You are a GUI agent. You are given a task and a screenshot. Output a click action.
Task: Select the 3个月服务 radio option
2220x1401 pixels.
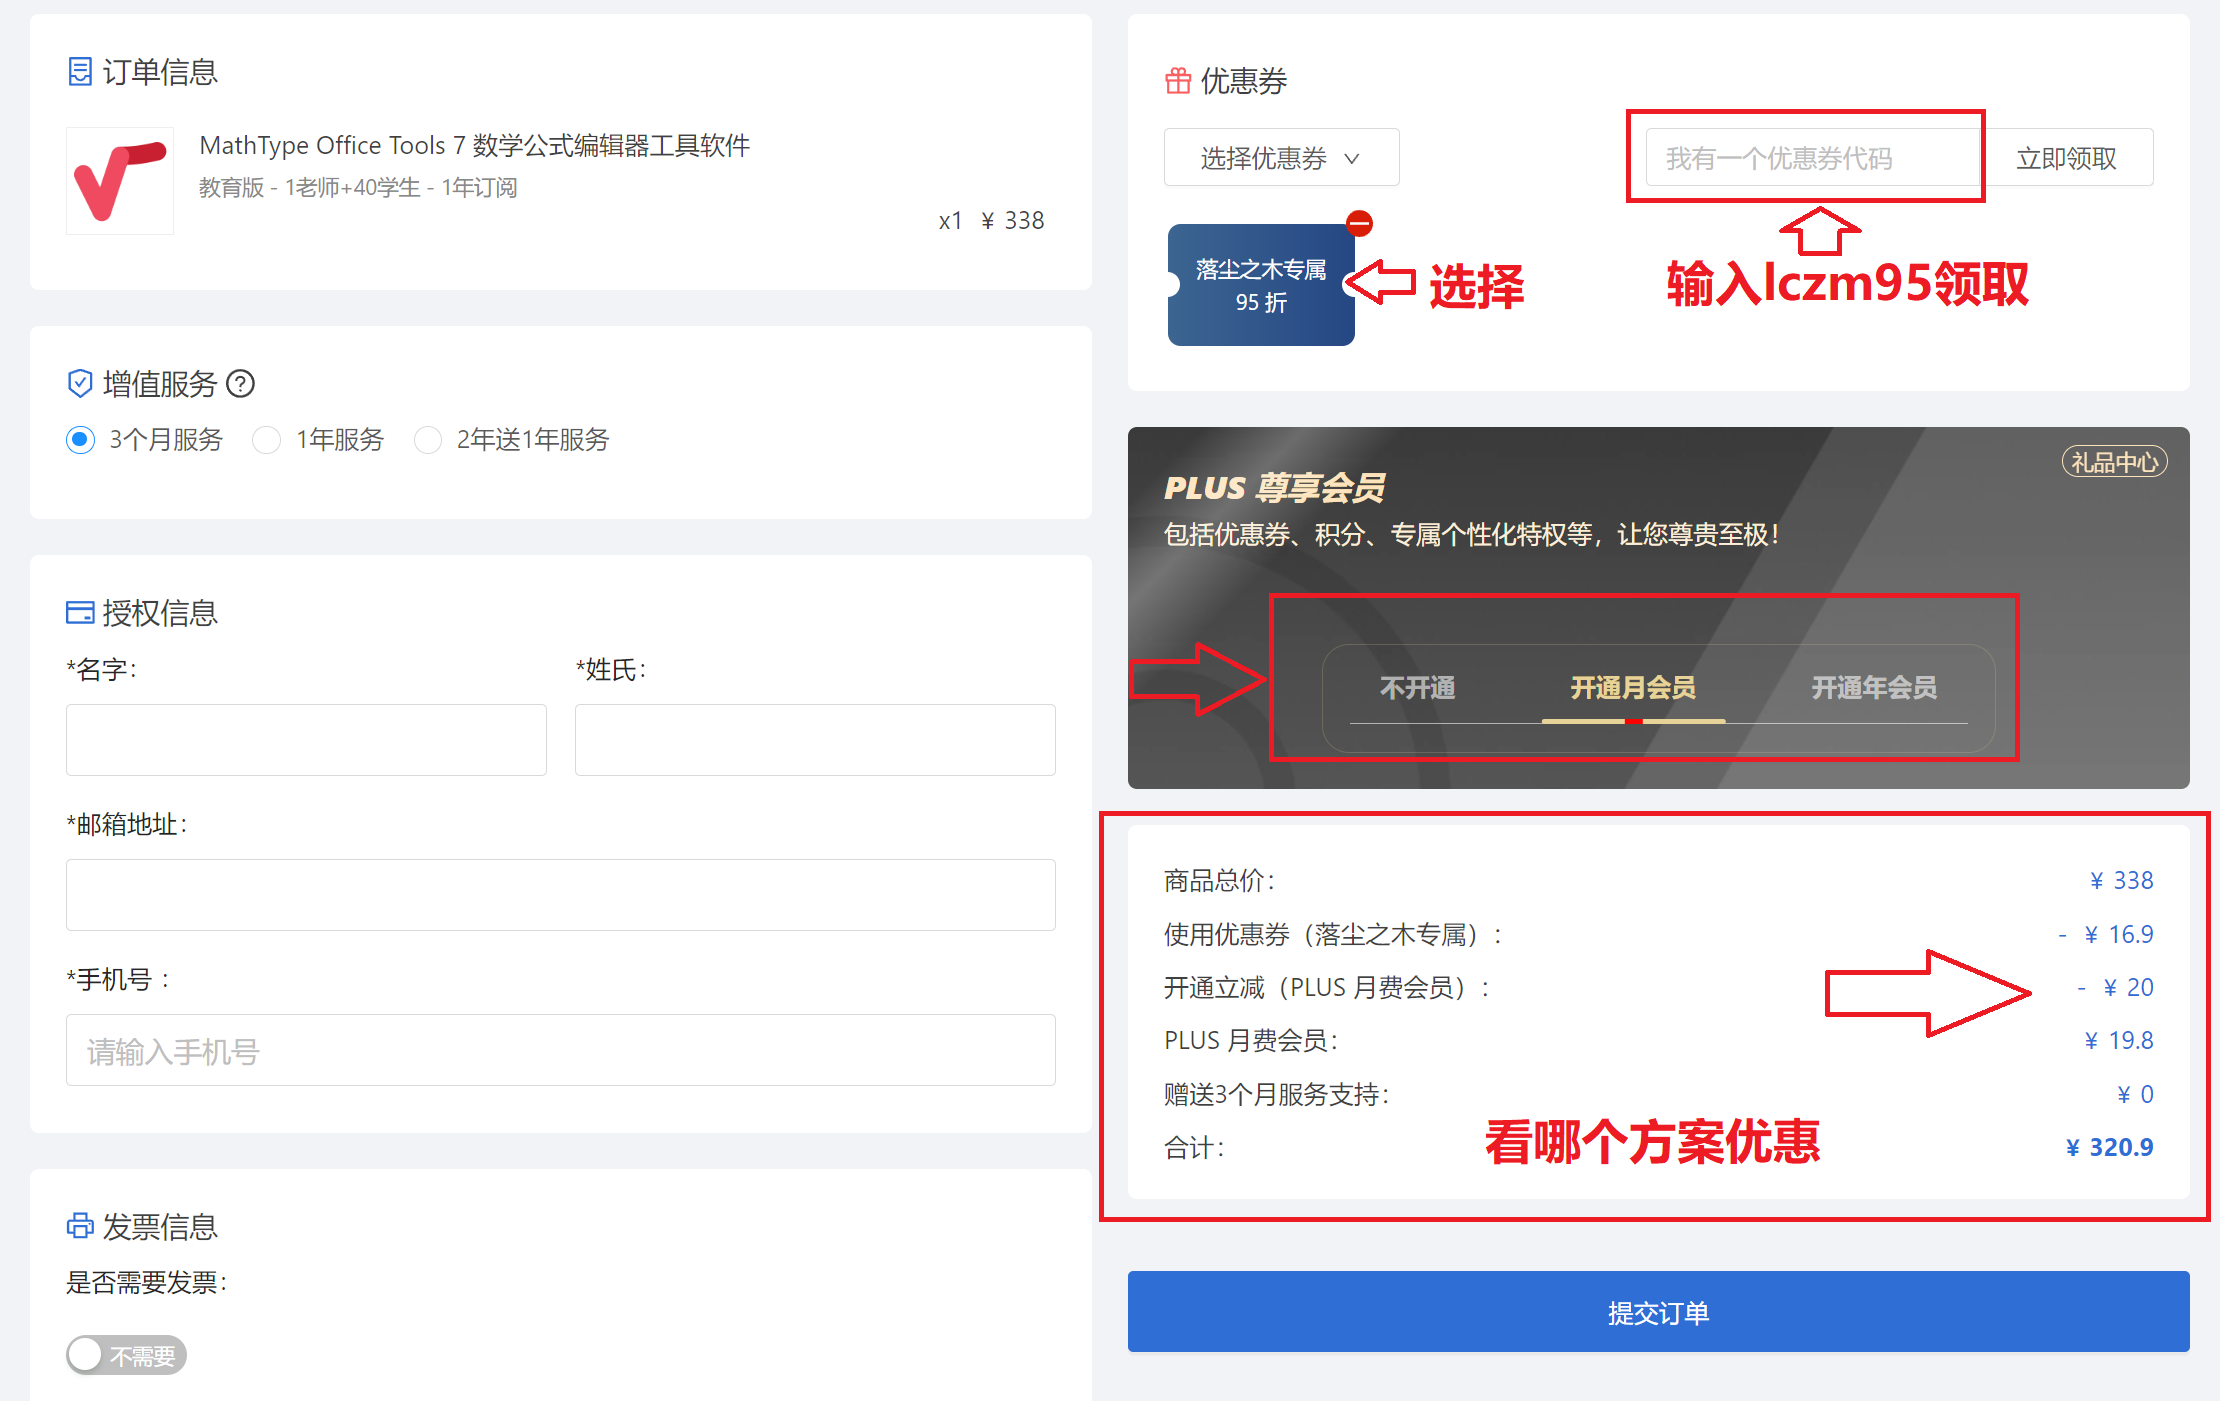pos(81,440)
